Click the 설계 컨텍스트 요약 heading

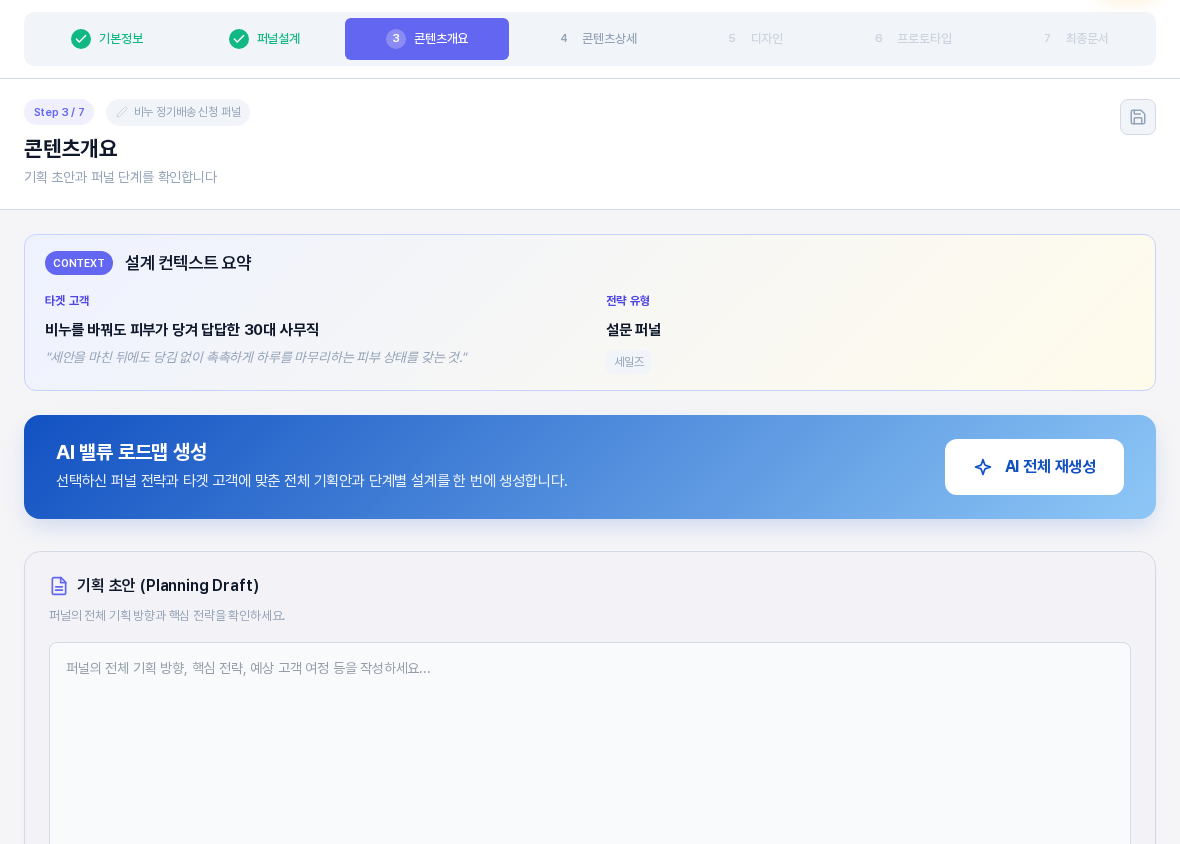(188, 263)
